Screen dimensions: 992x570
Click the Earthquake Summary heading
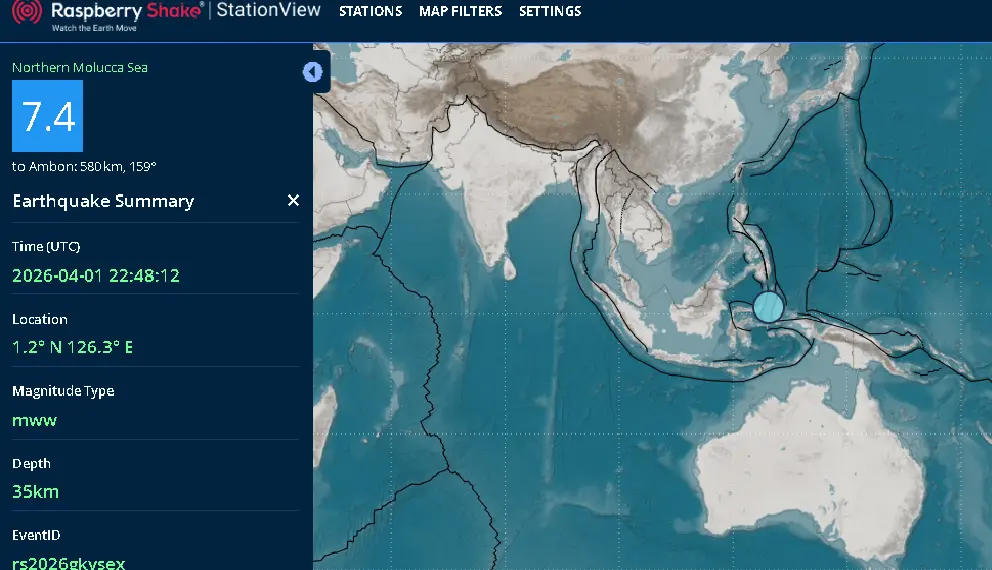click(103, 201)
